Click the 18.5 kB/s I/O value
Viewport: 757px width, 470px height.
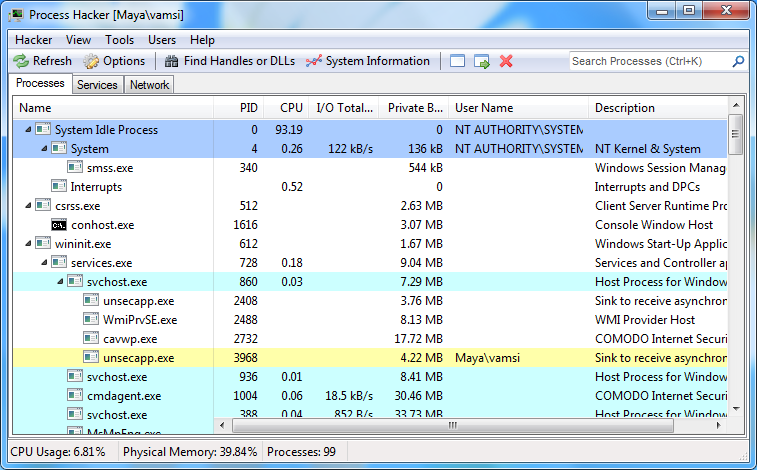[349, 396]
